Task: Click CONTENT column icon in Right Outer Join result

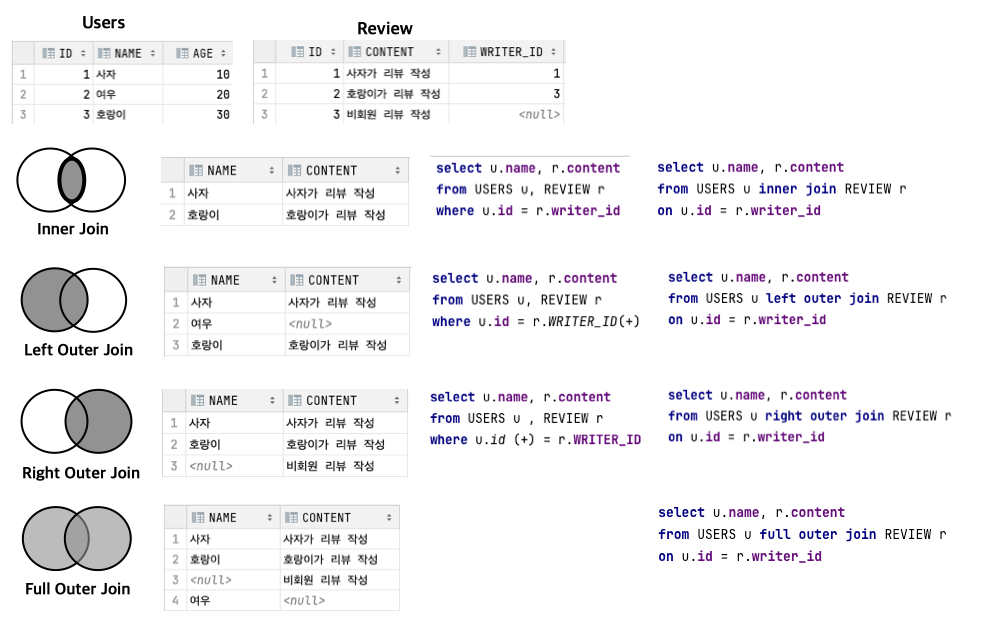Action: (x=294, y=400)
